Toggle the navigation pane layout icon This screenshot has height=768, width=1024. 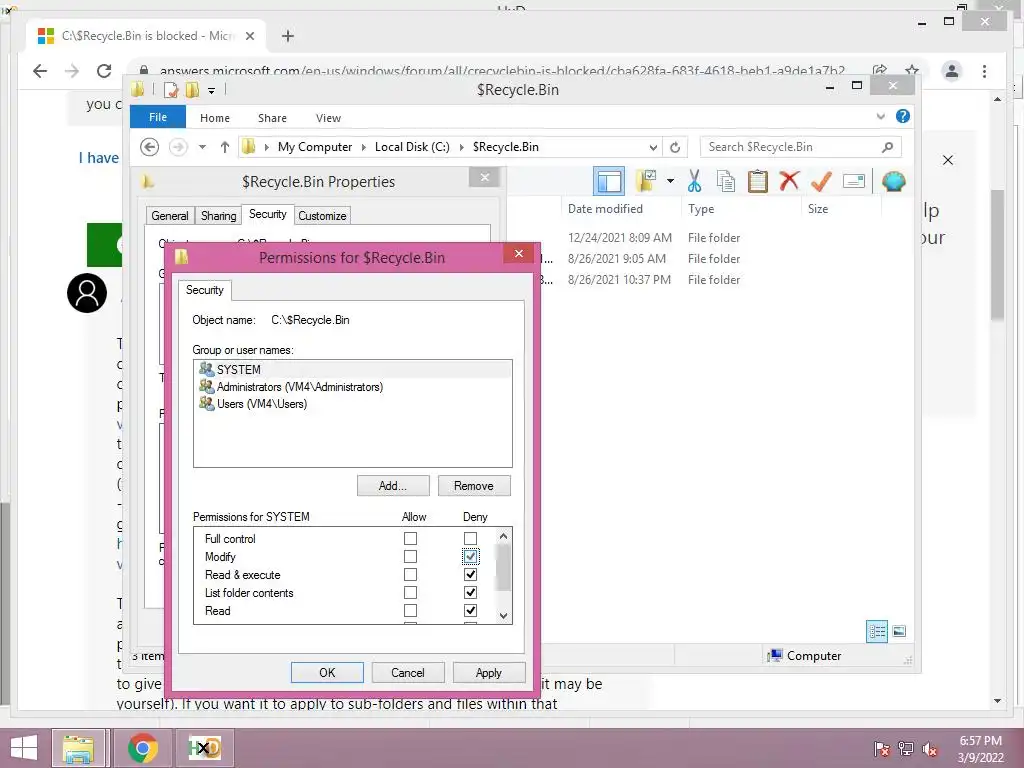tap(609, 182)
